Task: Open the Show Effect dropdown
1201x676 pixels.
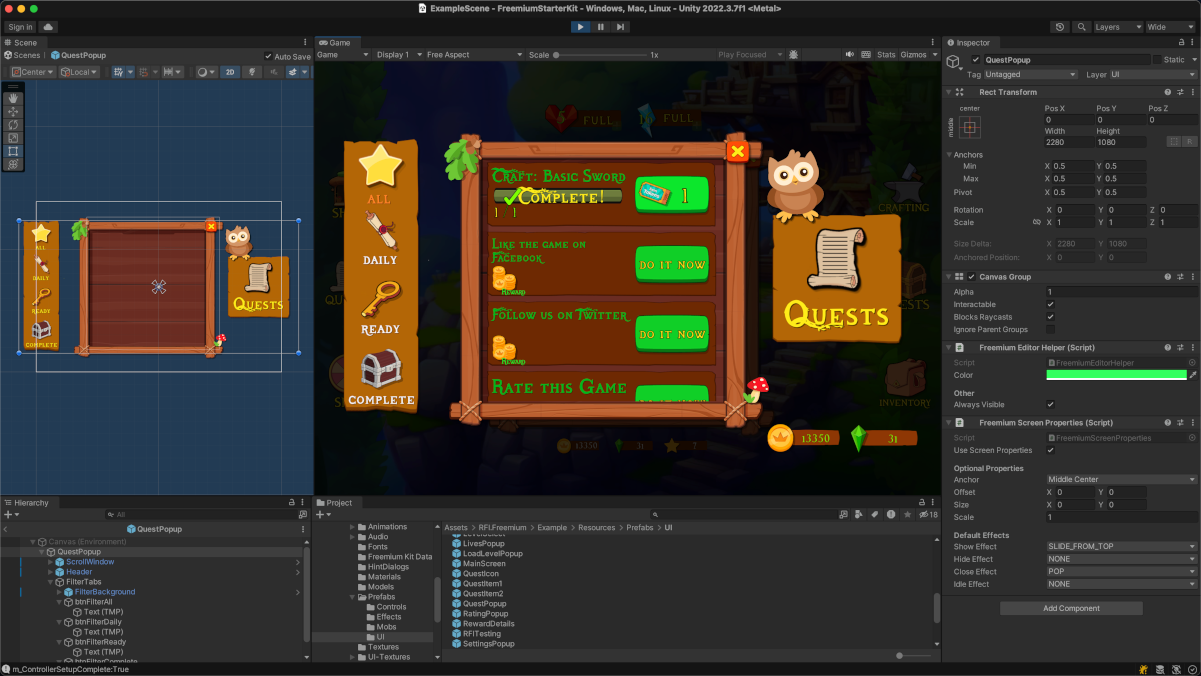Action: point(1120,547)
